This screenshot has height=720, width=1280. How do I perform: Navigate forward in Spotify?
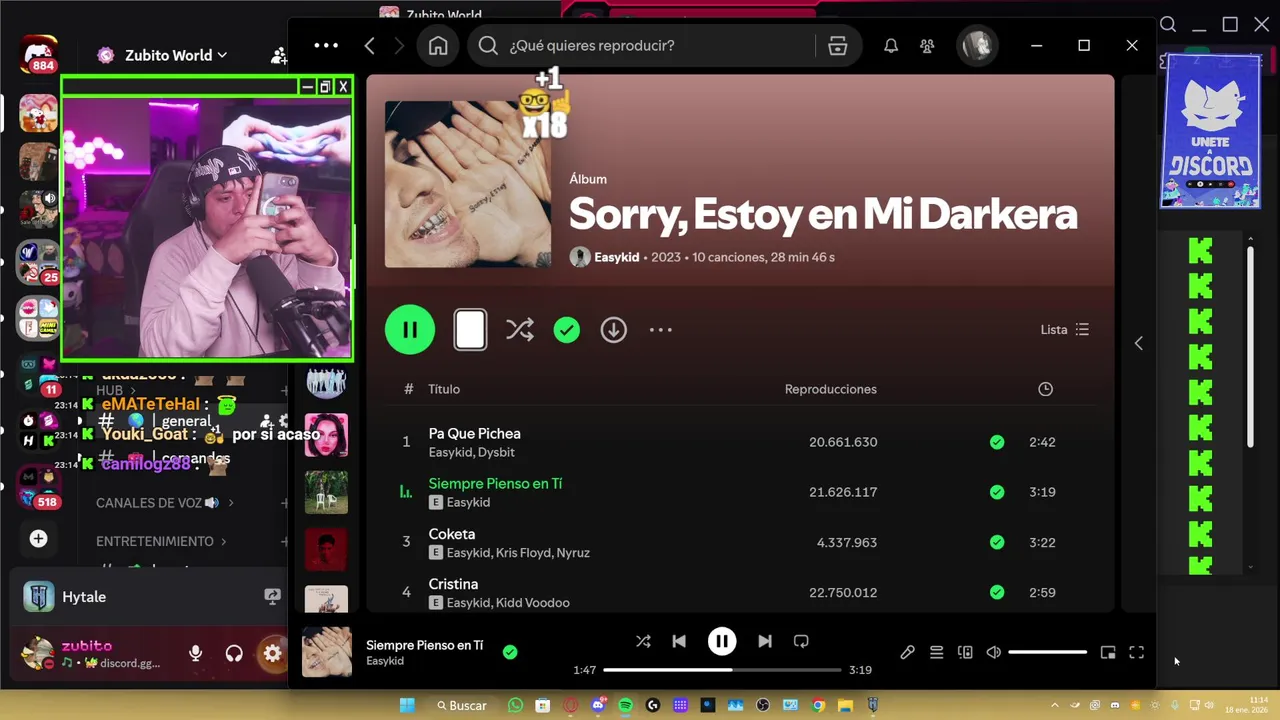click(x=399, y=46)
